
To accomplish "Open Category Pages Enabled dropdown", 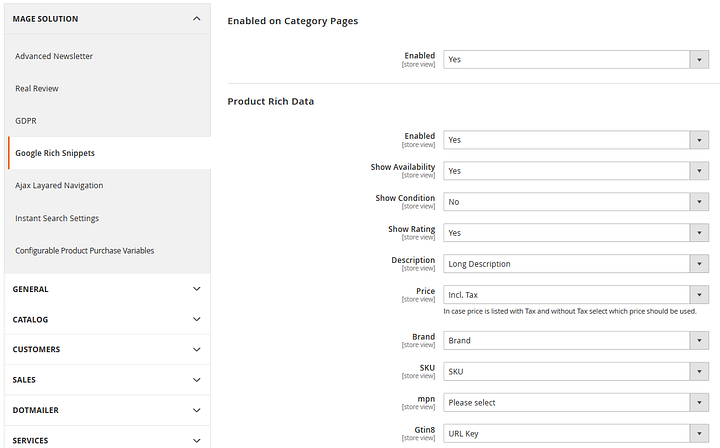I will (x=576, y=59).
